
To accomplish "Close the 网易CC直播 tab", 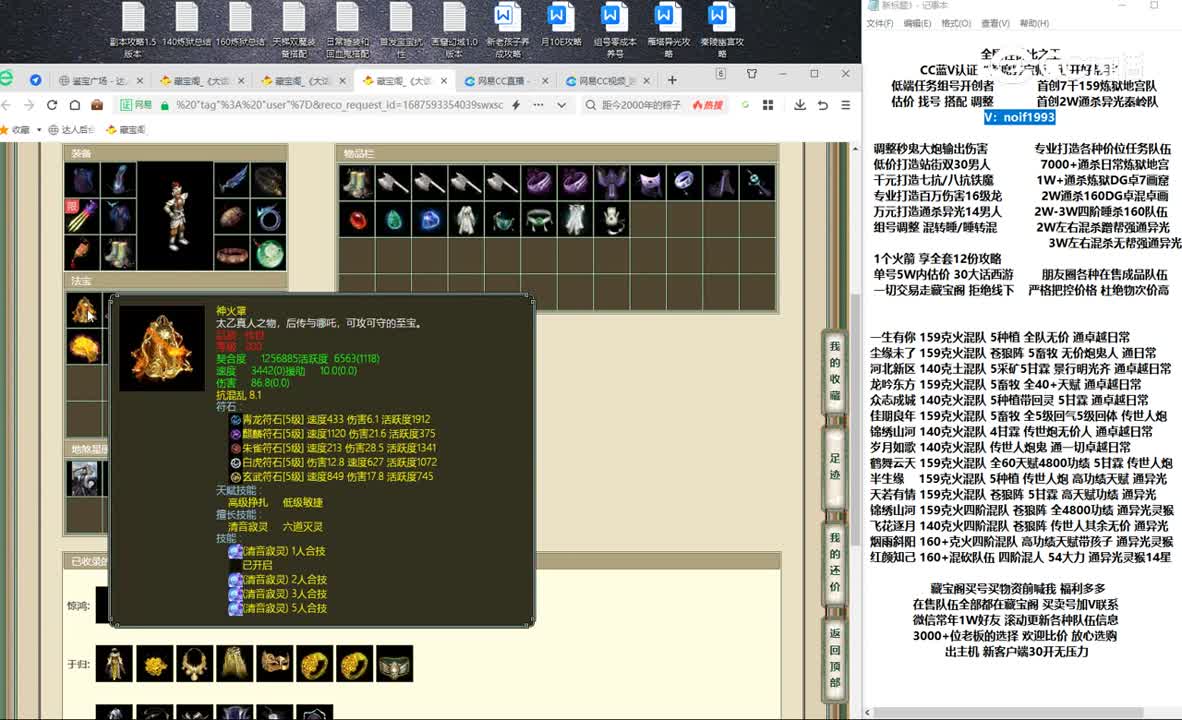I will coord(545,81).
